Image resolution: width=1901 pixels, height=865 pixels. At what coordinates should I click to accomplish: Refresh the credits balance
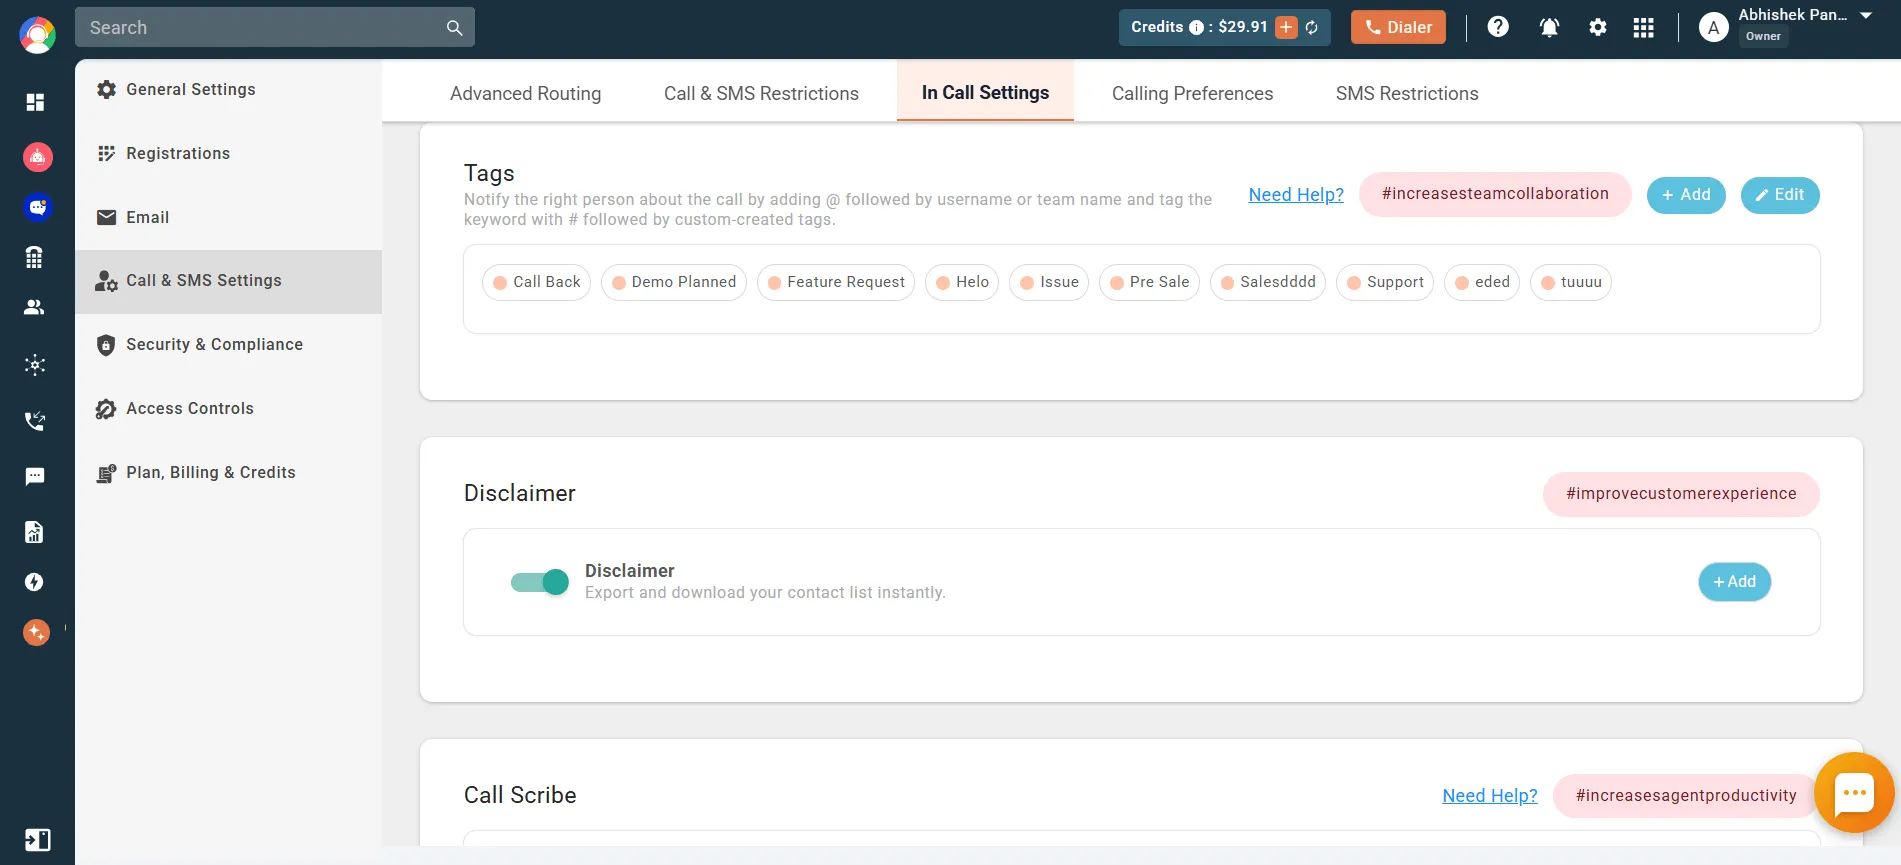click(x=1312, y=27)
